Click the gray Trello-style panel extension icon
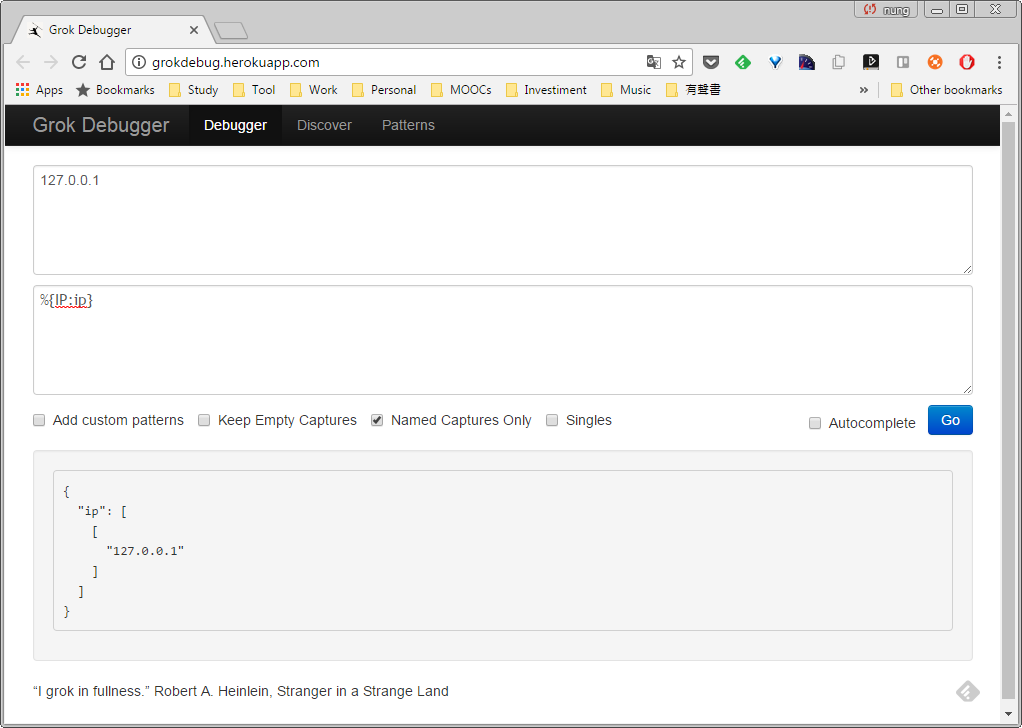 pyautogui.click(x=903, y=63)
